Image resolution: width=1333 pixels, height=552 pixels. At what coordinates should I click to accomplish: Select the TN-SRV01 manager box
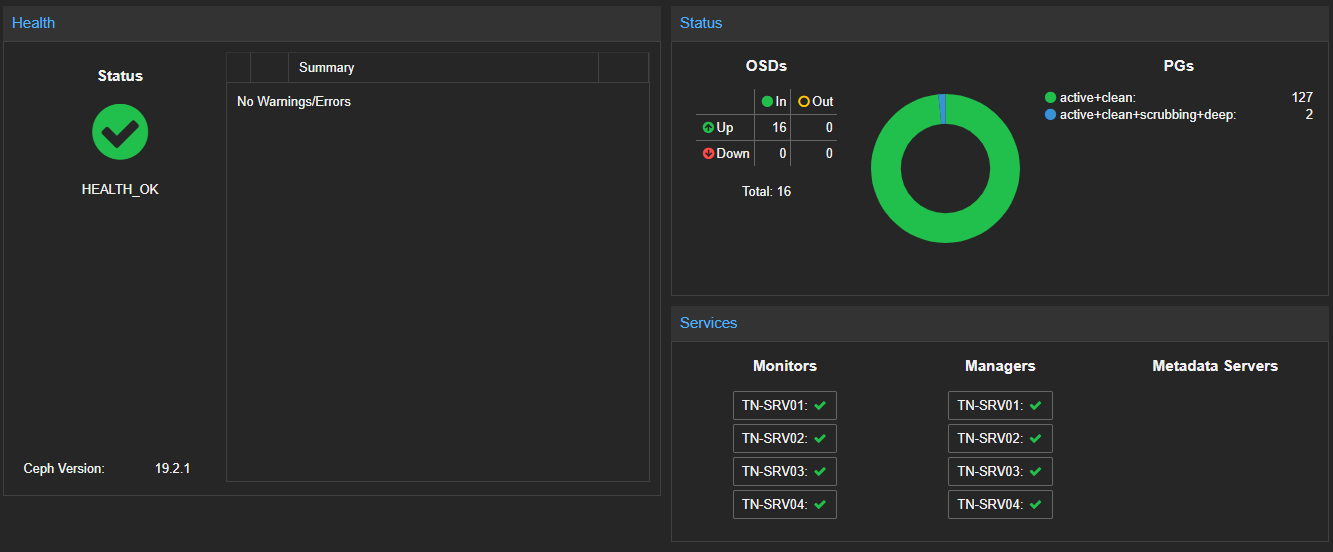coord(1000,405)
